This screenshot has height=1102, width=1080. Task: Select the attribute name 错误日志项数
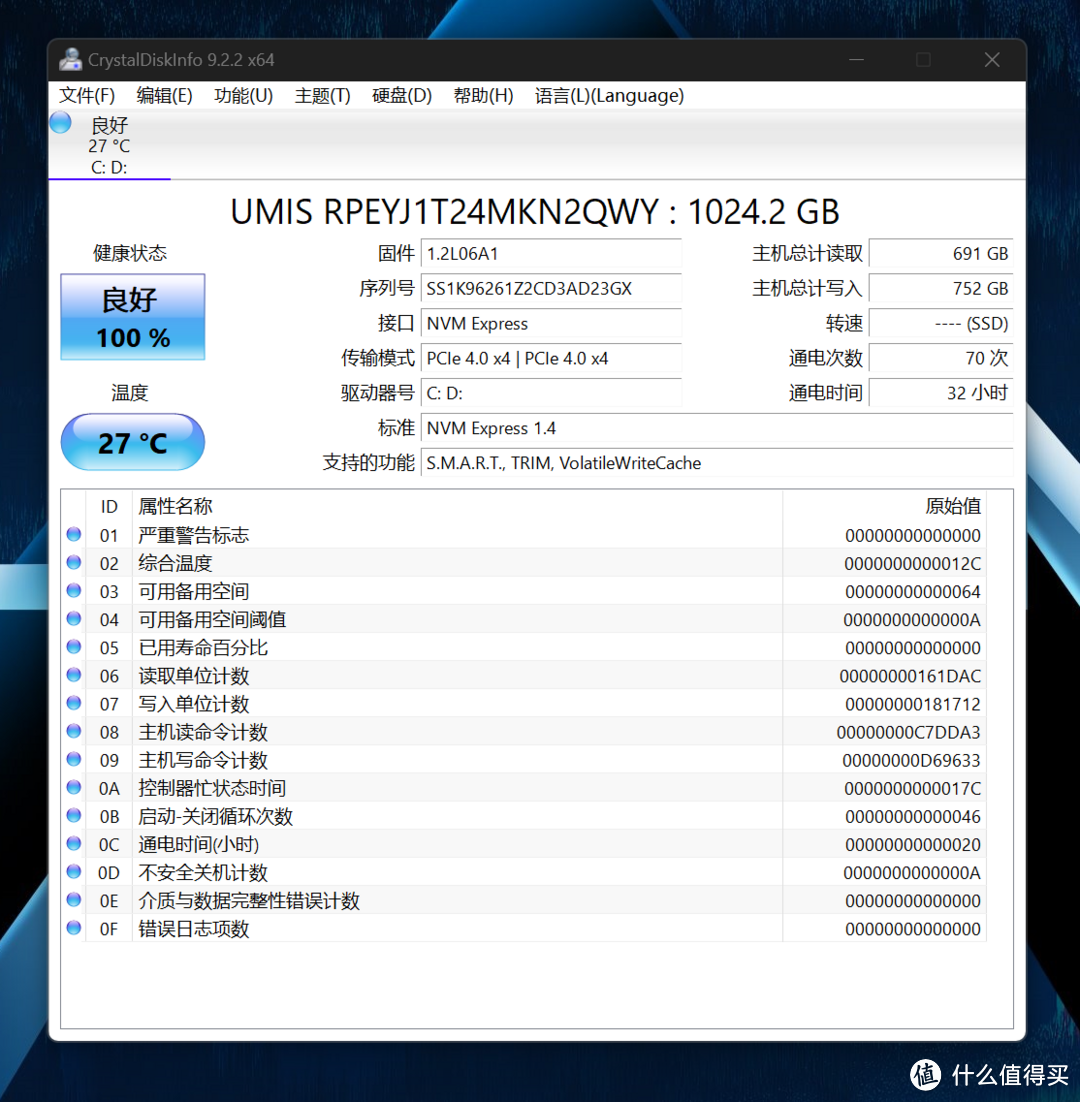193,929
